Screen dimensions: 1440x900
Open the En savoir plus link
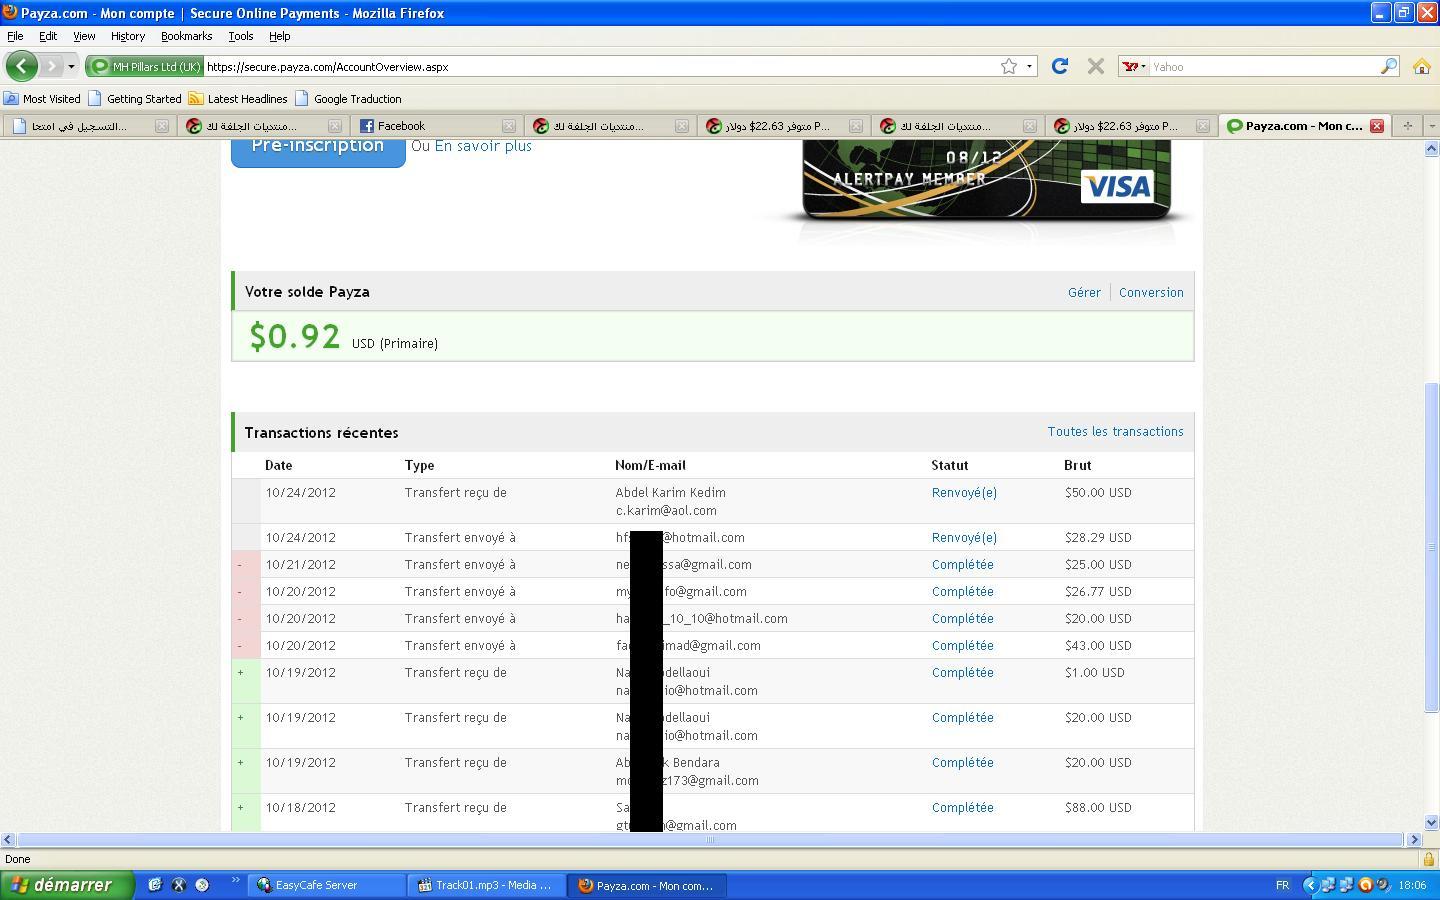[483, 146]
